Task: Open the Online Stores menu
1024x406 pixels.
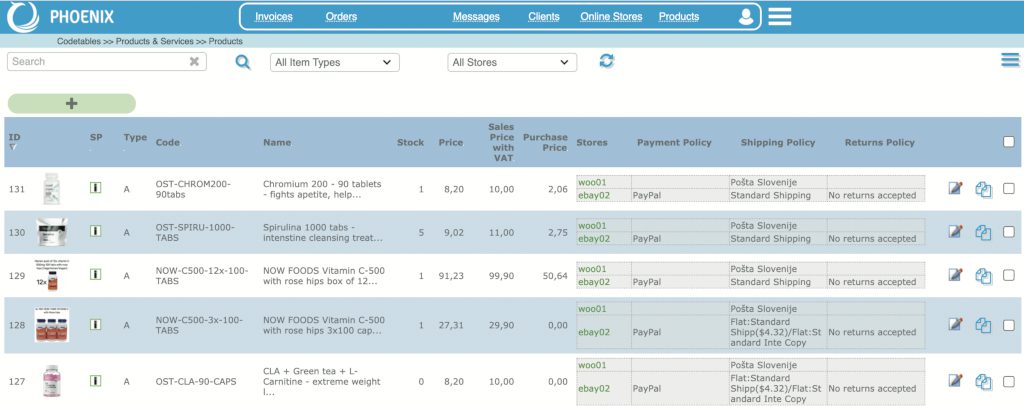Action: point(612,17)
